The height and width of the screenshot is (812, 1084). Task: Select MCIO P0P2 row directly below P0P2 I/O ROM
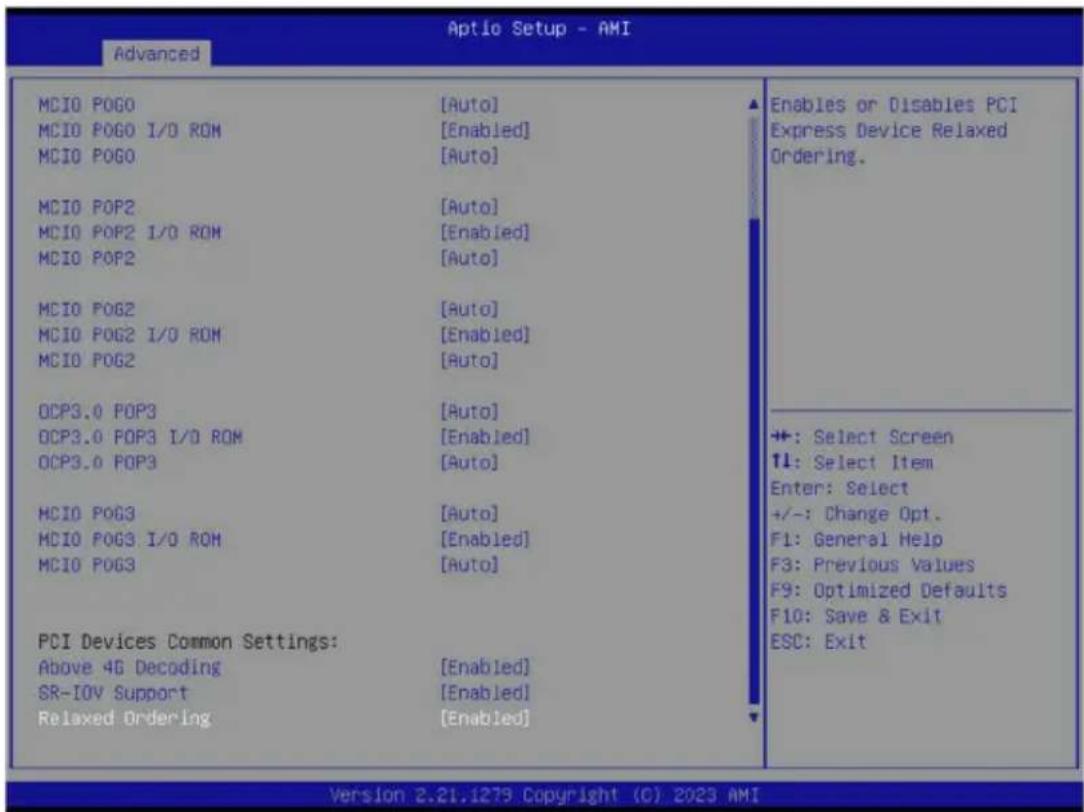click(86, 258)
